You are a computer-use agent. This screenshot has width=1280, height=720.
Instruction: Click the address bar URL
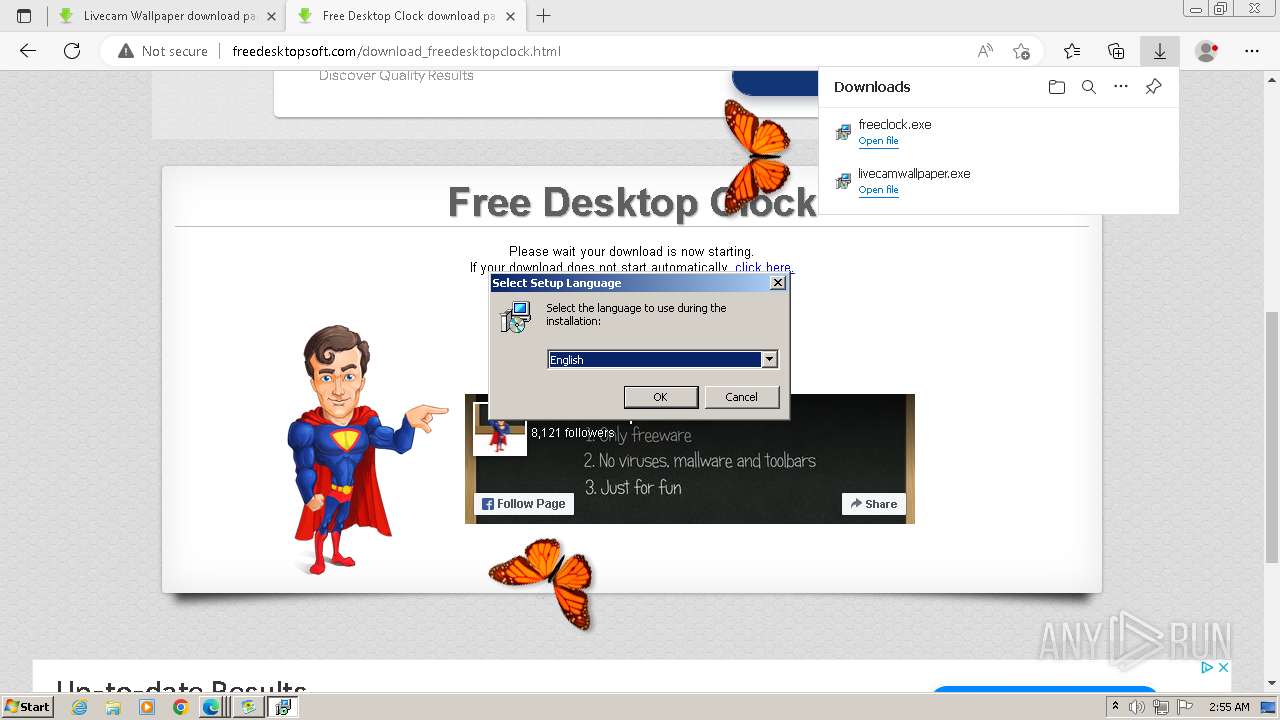396,51
